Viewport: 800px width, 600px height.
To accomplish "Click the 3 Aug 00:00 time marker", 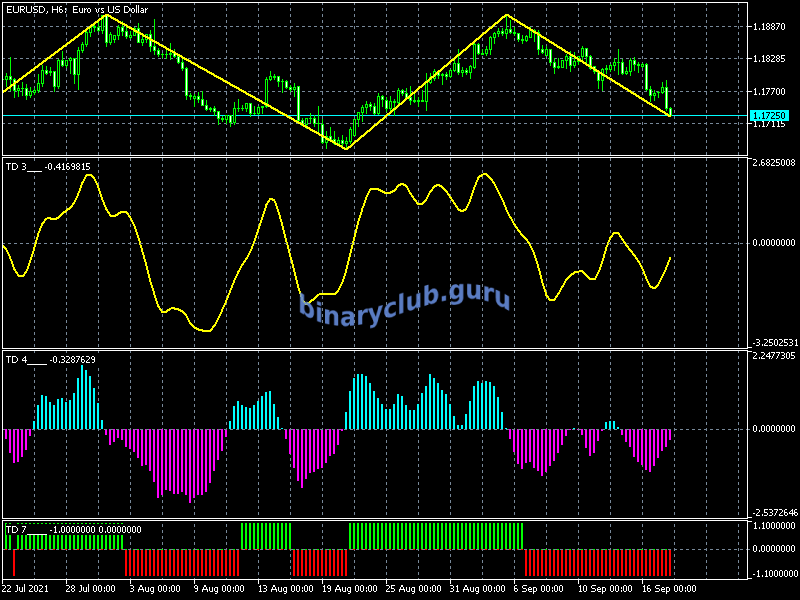I will 153,588.
